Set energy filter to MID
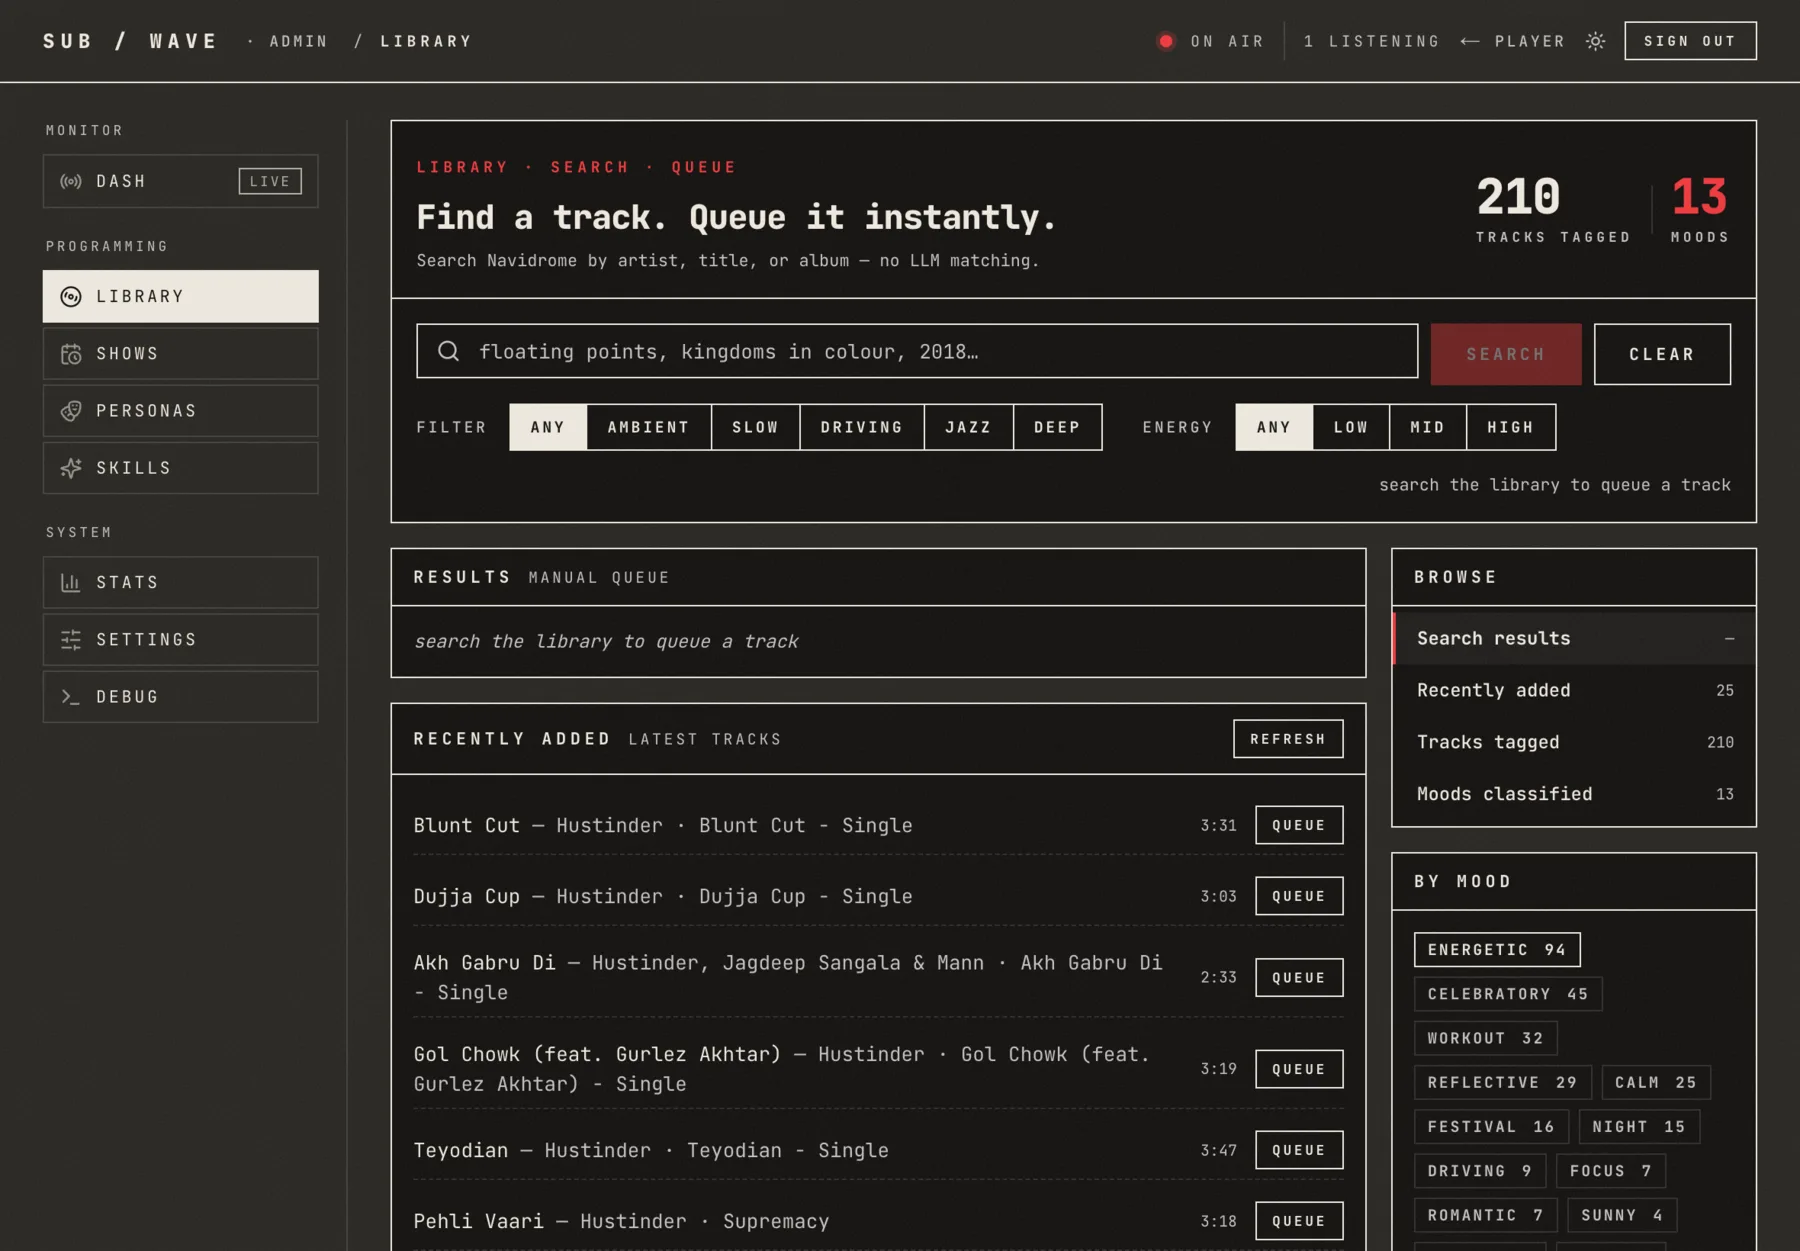This screenshot has width=1800, height=1251. (1428, 427)
